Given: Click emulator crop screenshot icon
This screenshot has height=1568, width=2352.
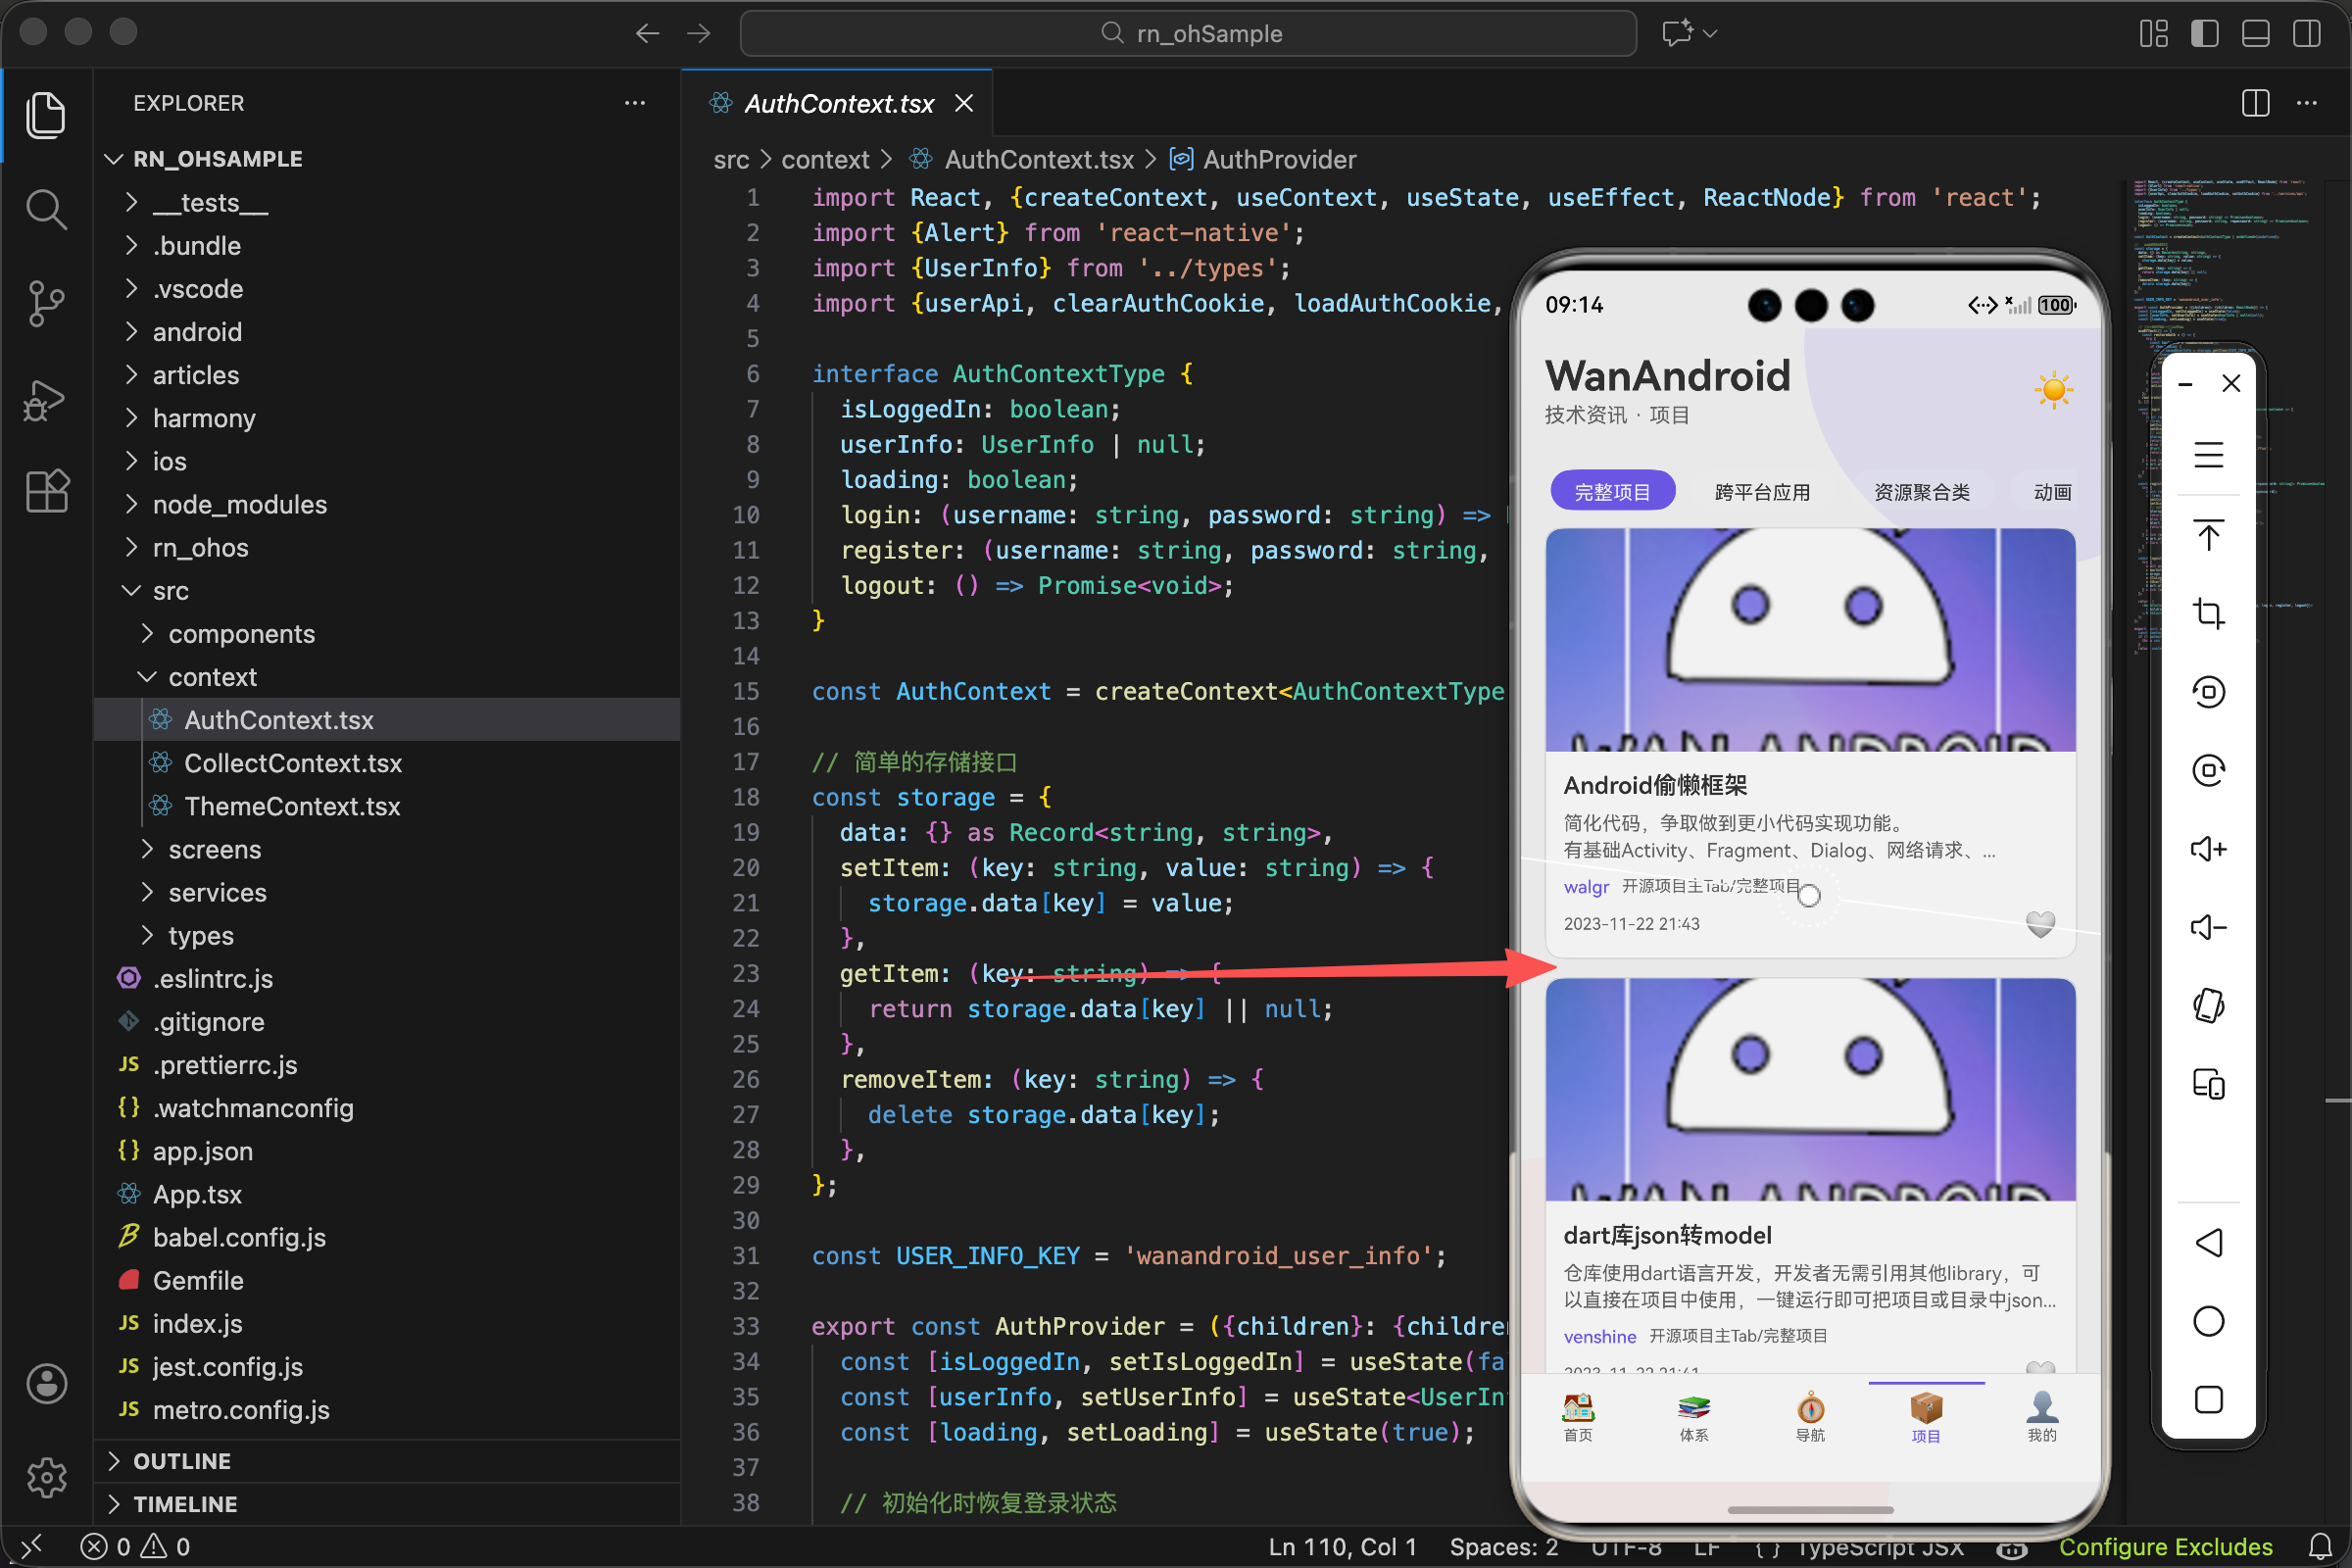Looking at the screenshot, I should coord(2208,613).
